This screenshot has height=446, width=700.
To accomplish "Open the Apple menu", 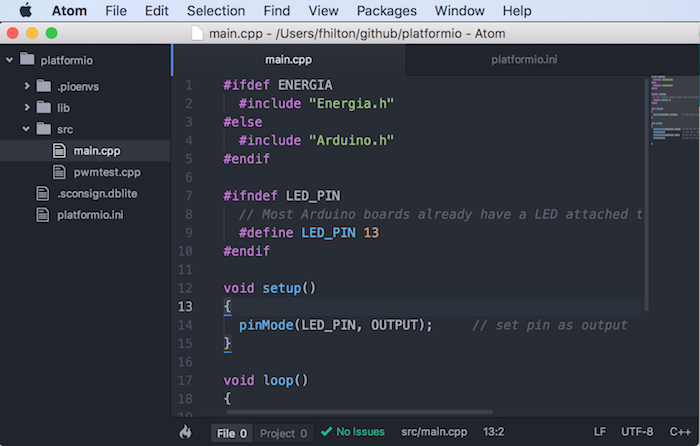I will 26,10.
